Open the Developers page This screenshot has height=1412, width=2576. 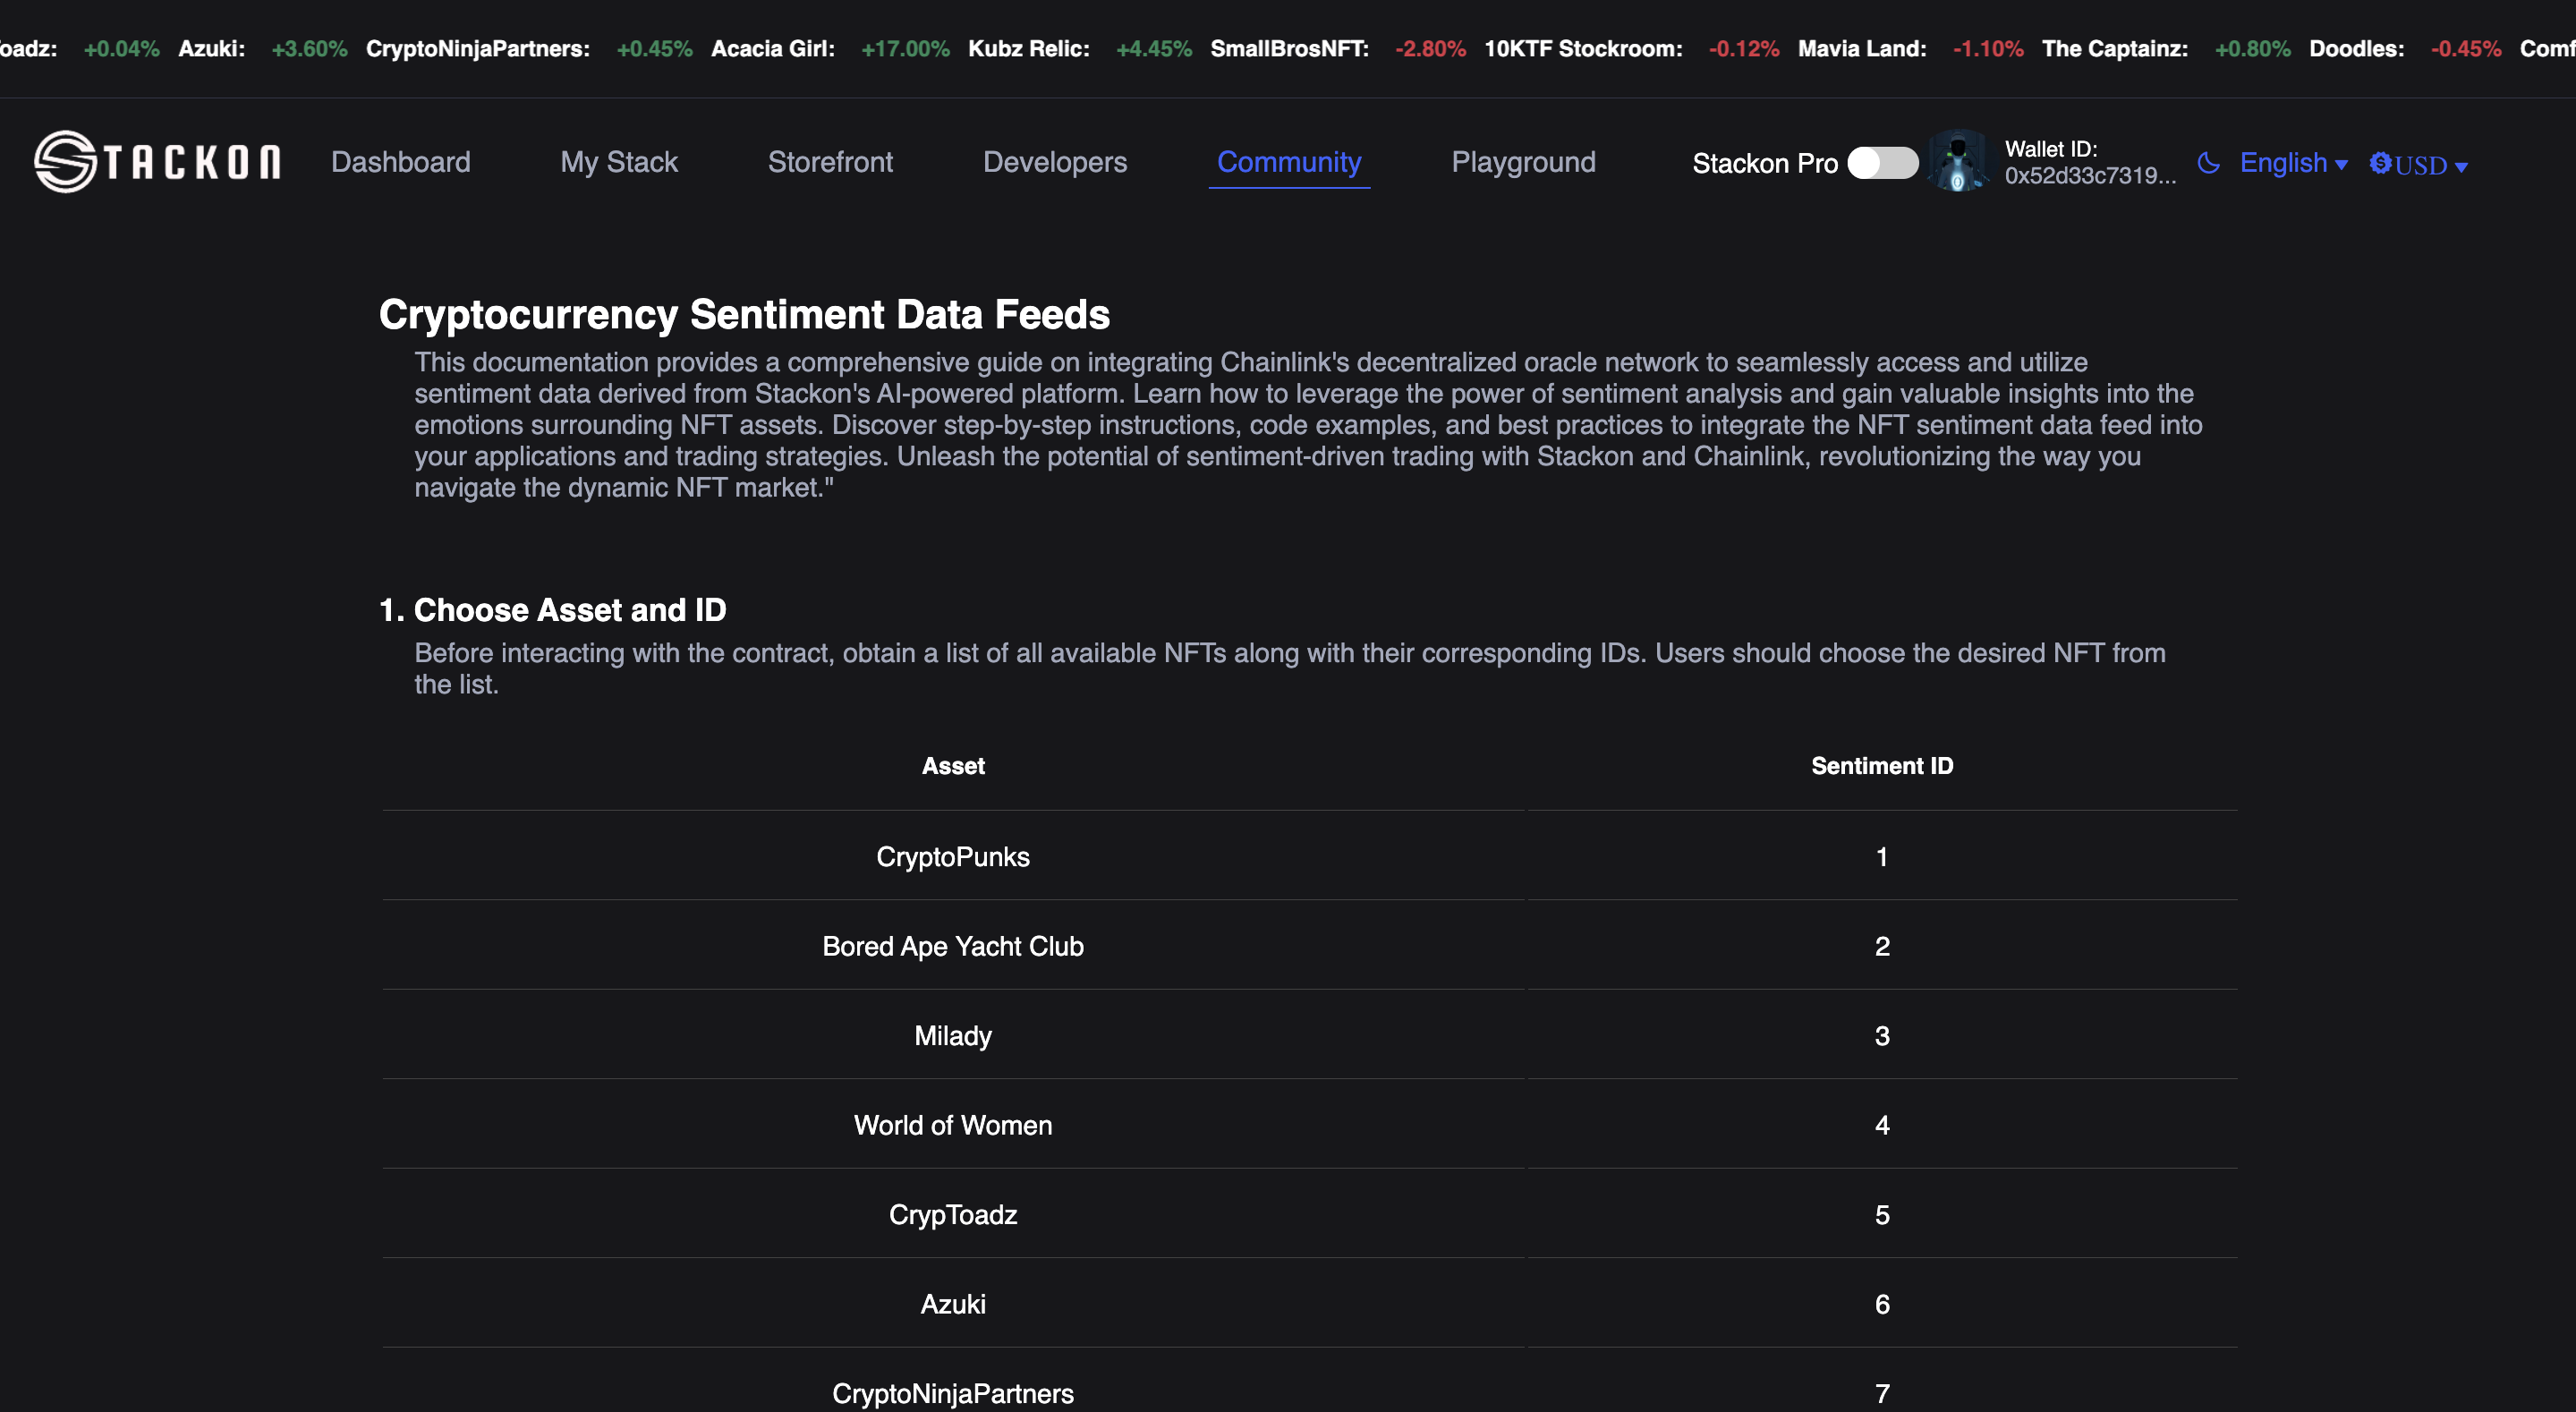pos(1054,162)
